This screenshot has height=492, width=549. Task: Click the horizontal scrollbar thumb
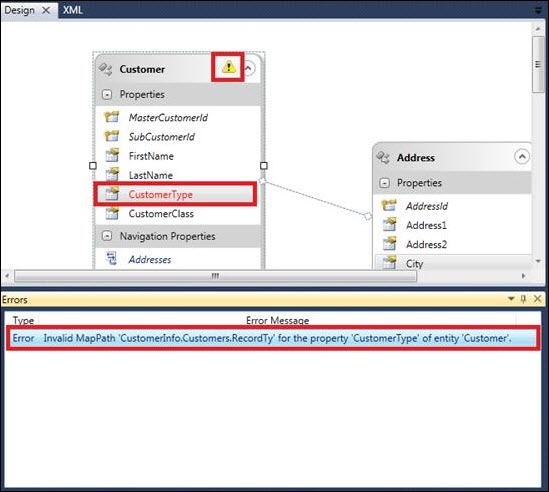[215, 276]
